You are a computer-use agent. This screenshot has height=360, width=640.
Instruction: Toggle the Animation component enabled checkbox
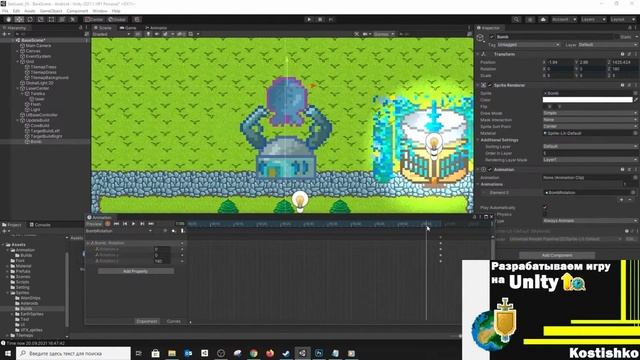coord(490,169)
